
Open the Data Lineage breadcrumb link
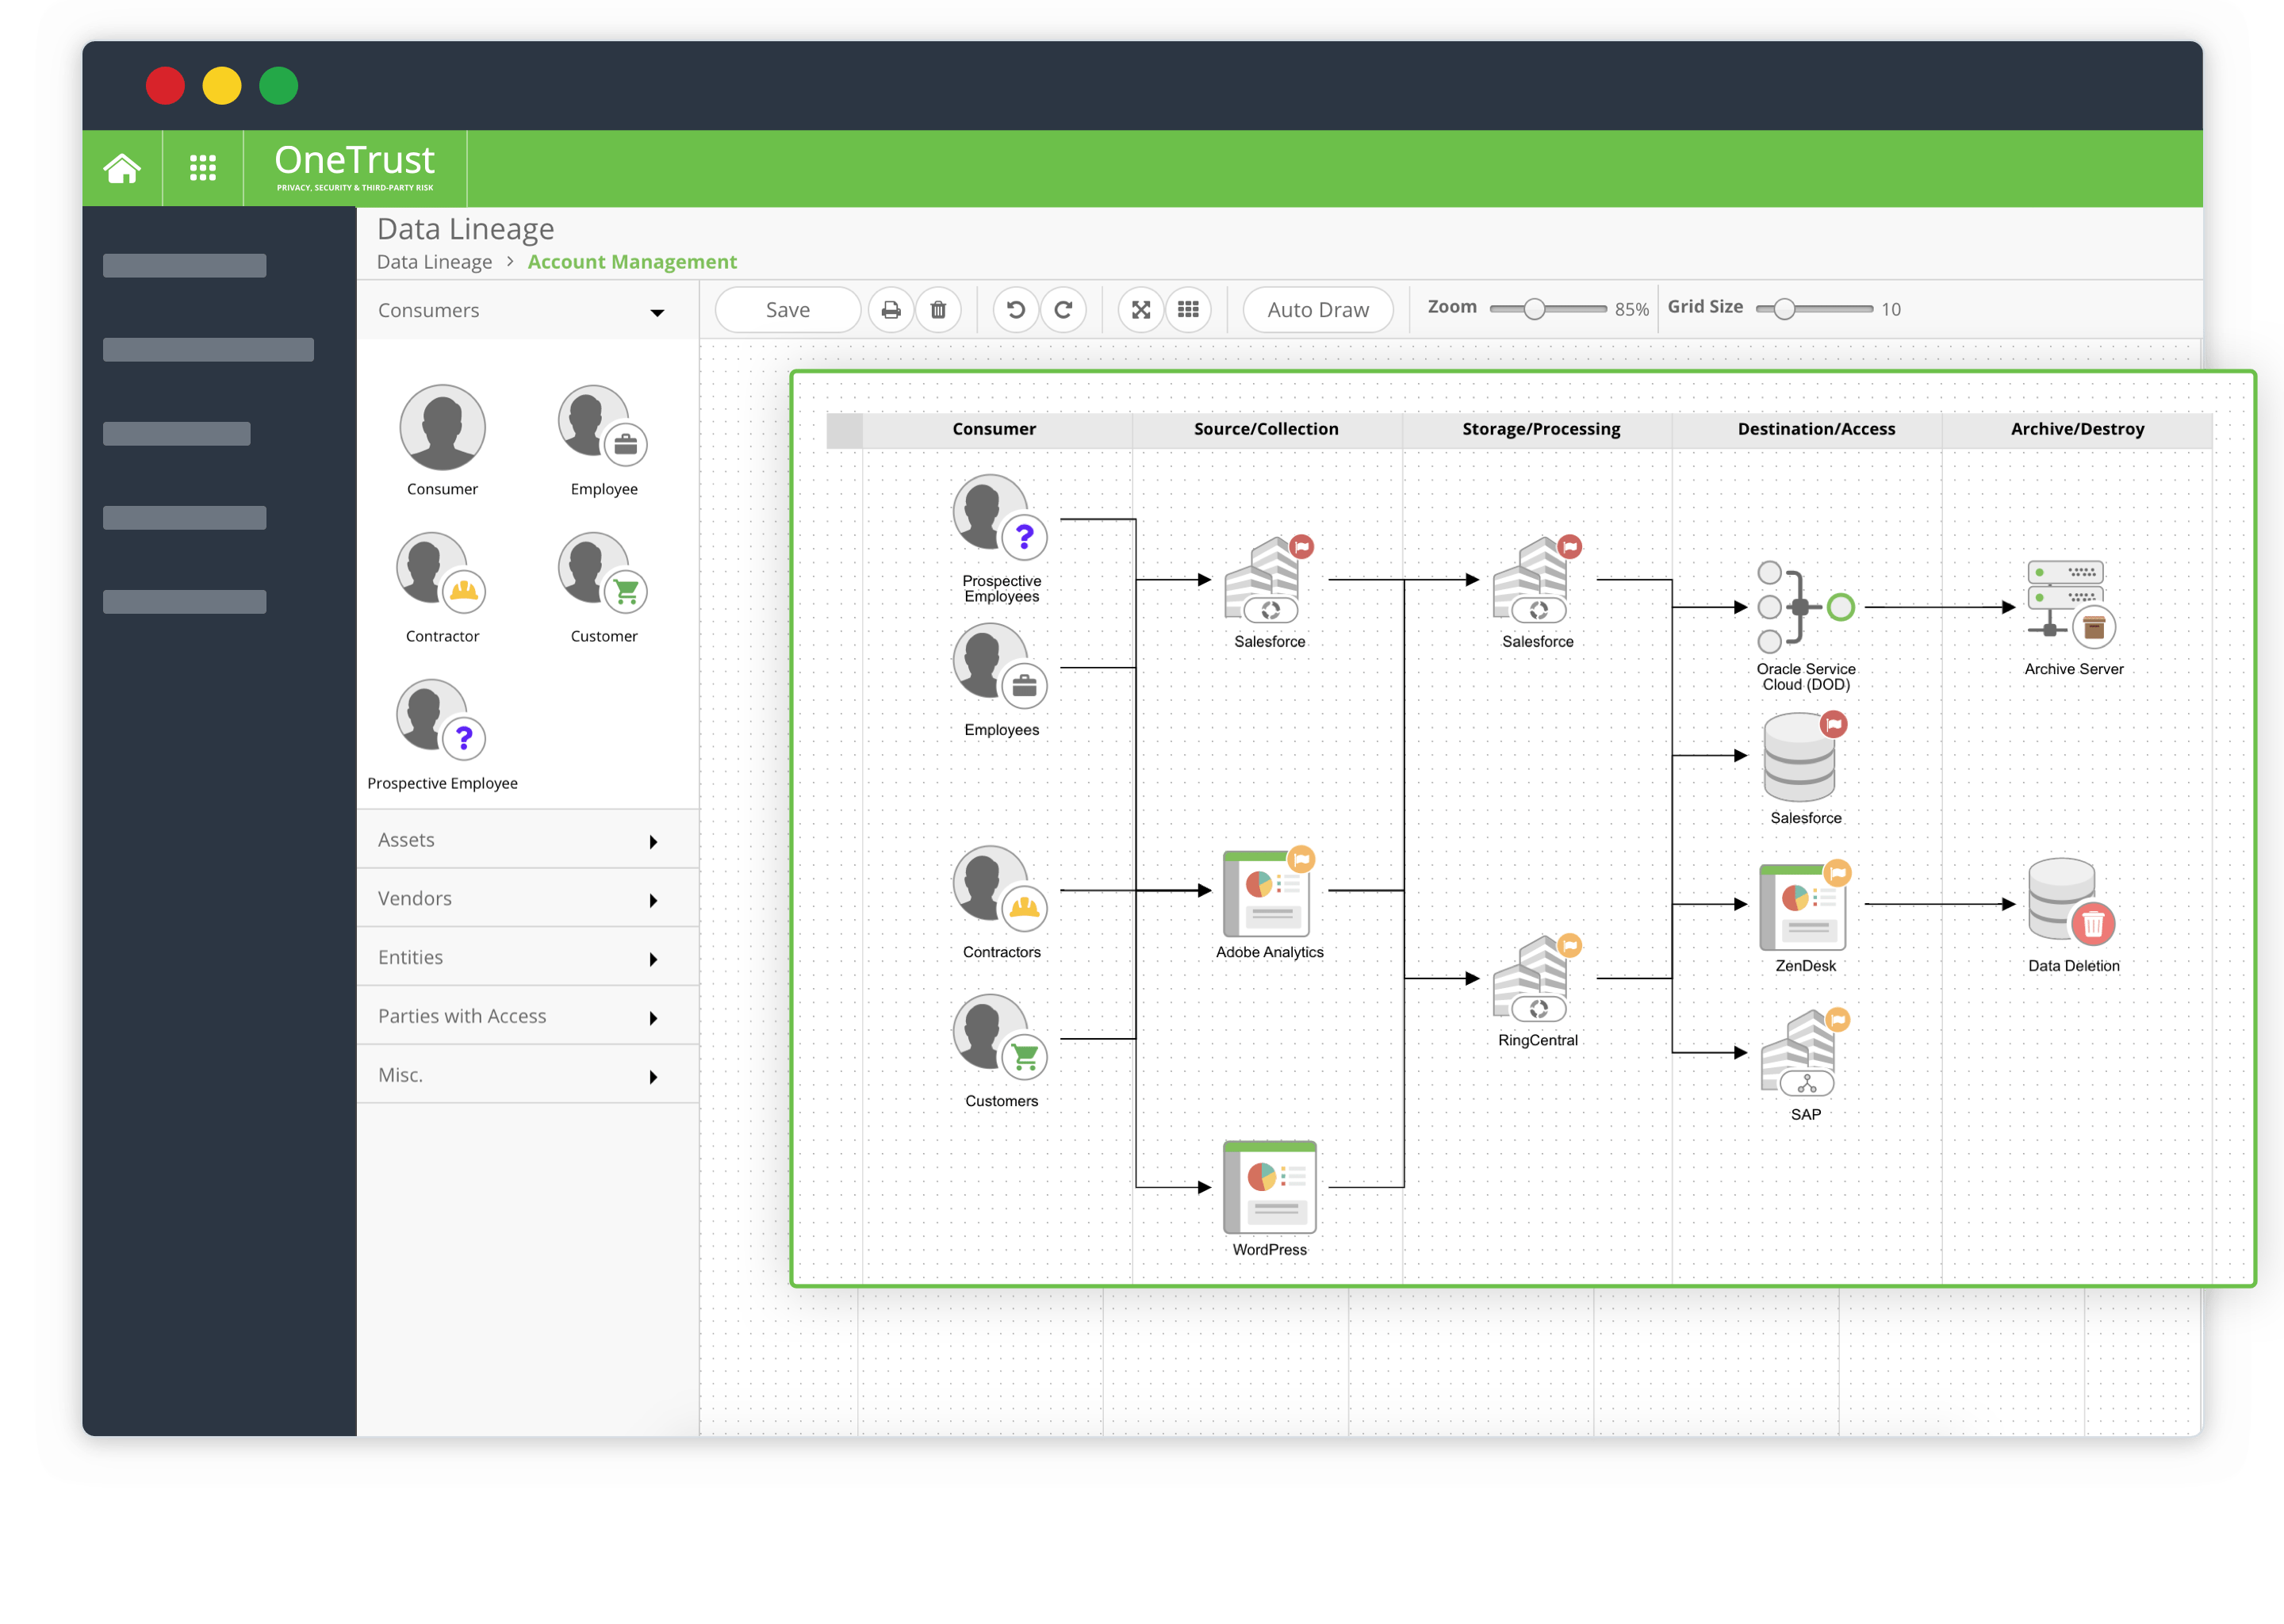pyautogui.click(x=434, y=262)
